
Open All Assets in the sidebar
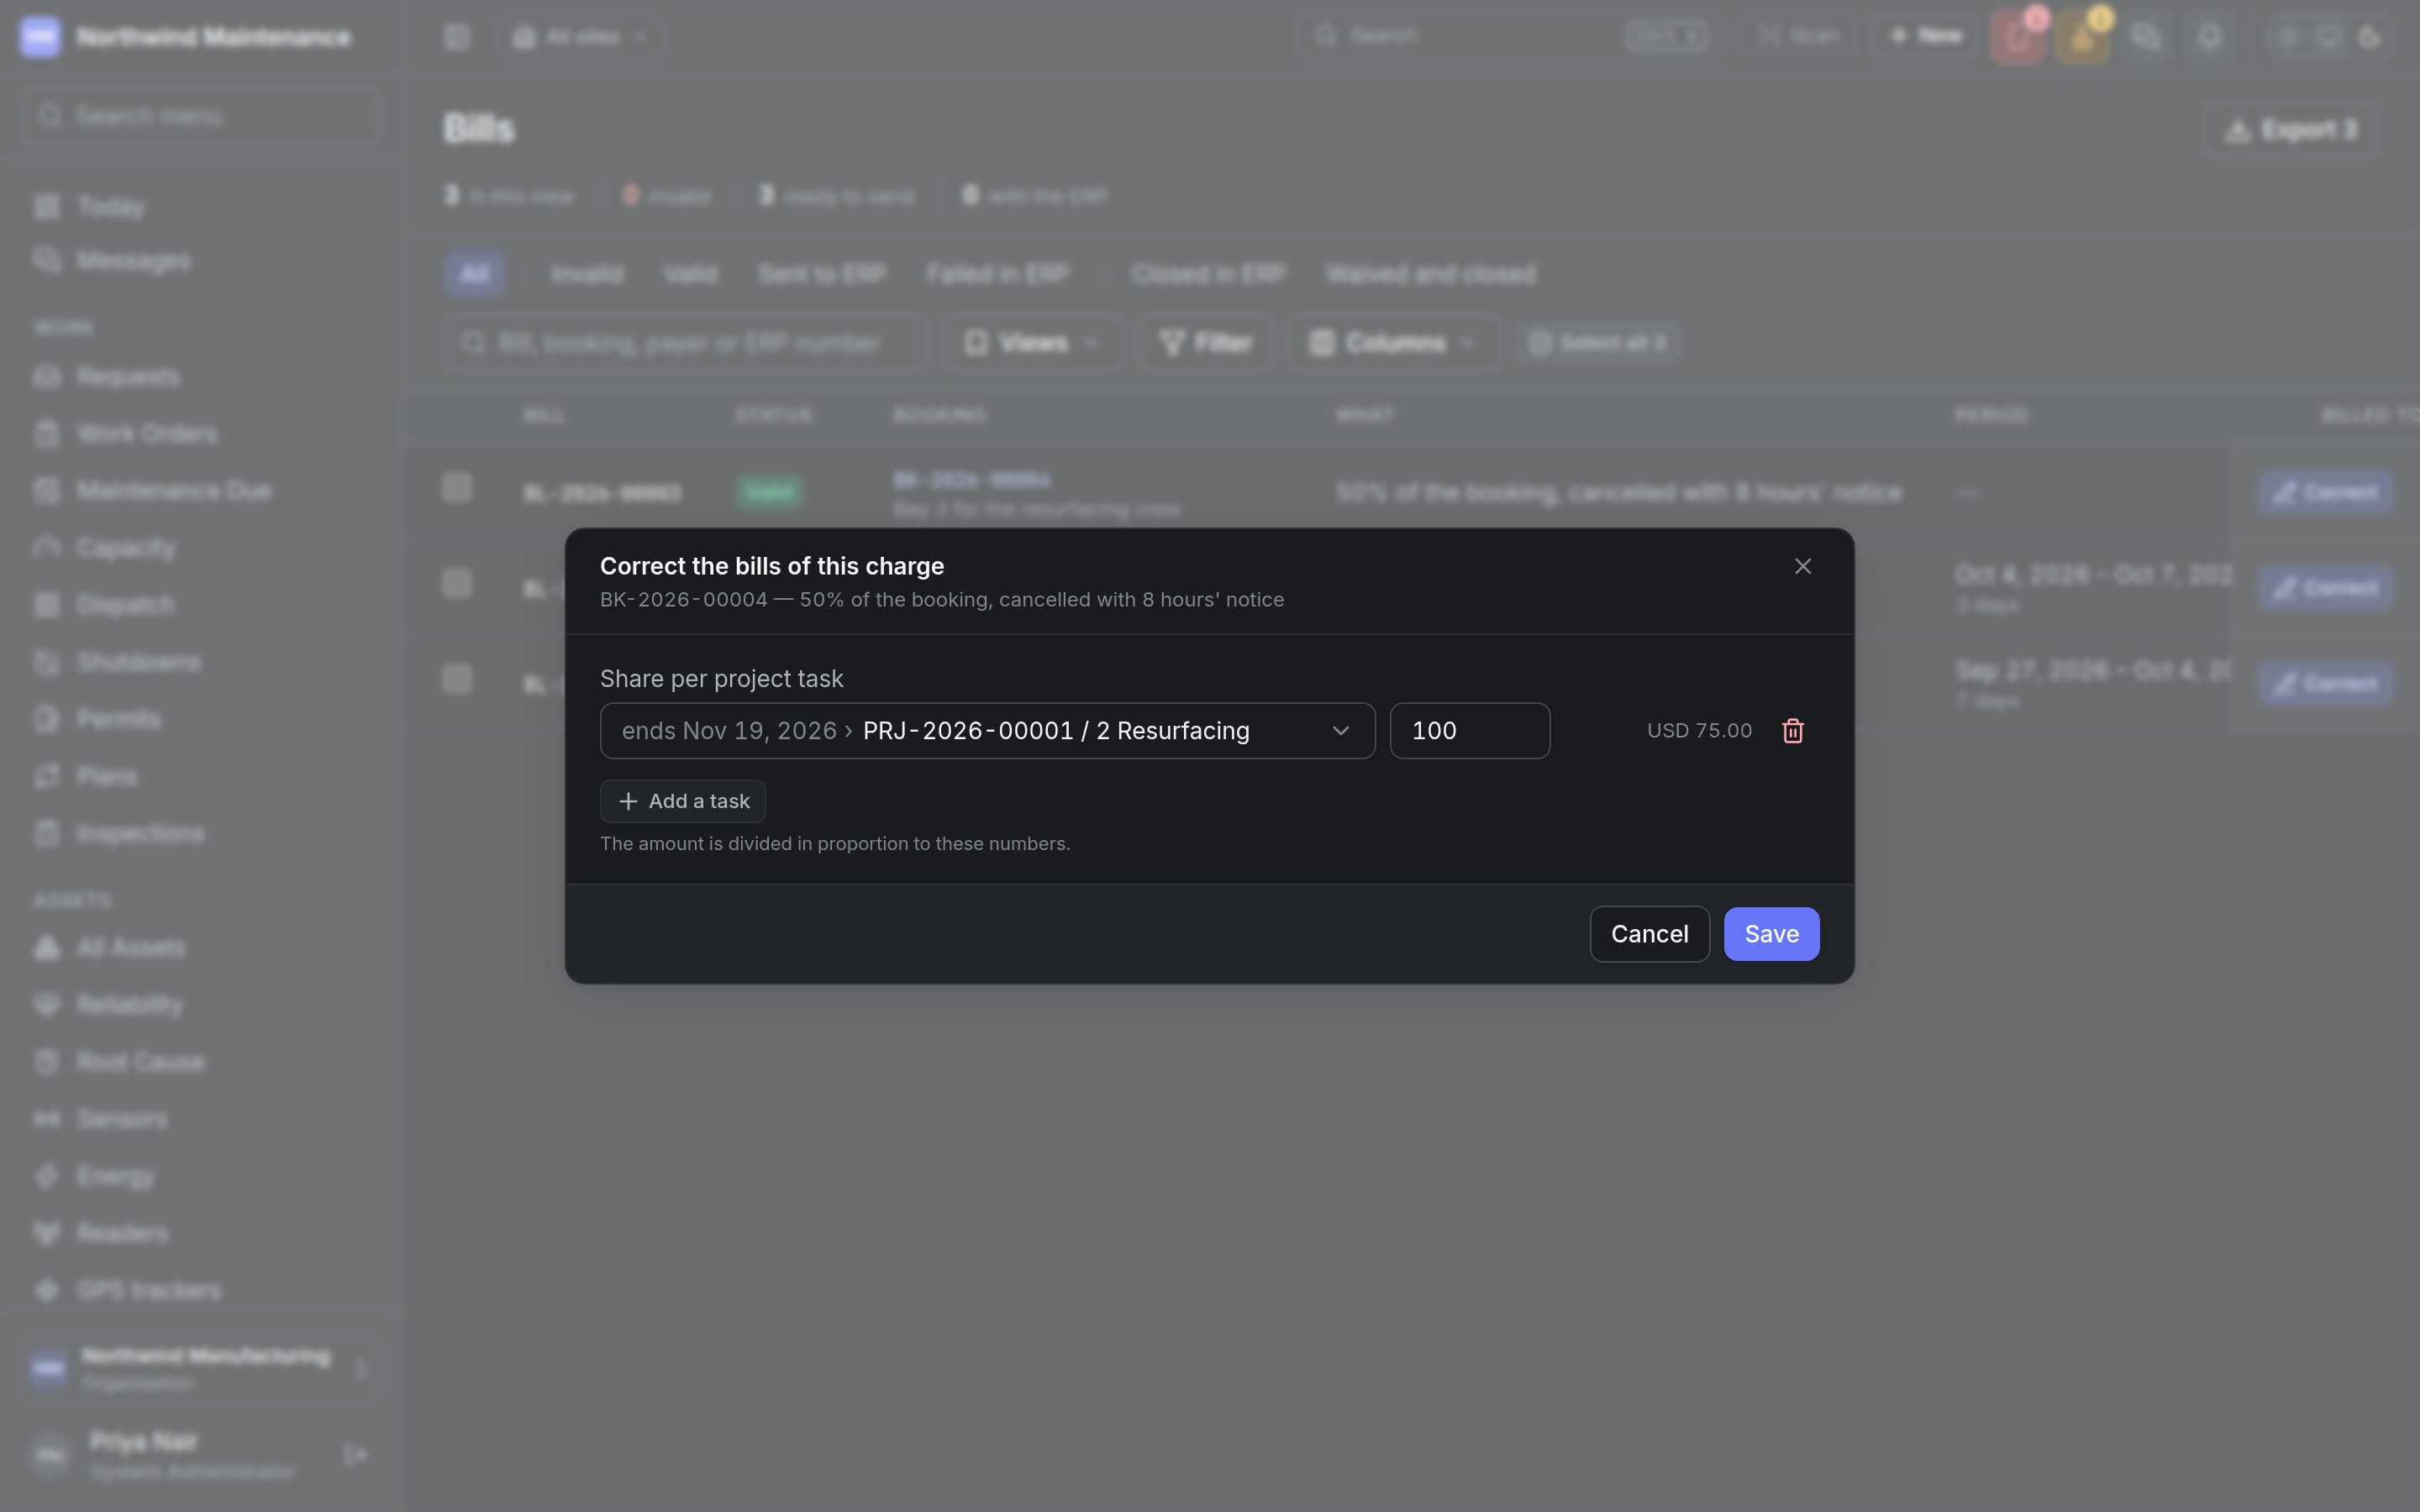(x=200, y=948)
